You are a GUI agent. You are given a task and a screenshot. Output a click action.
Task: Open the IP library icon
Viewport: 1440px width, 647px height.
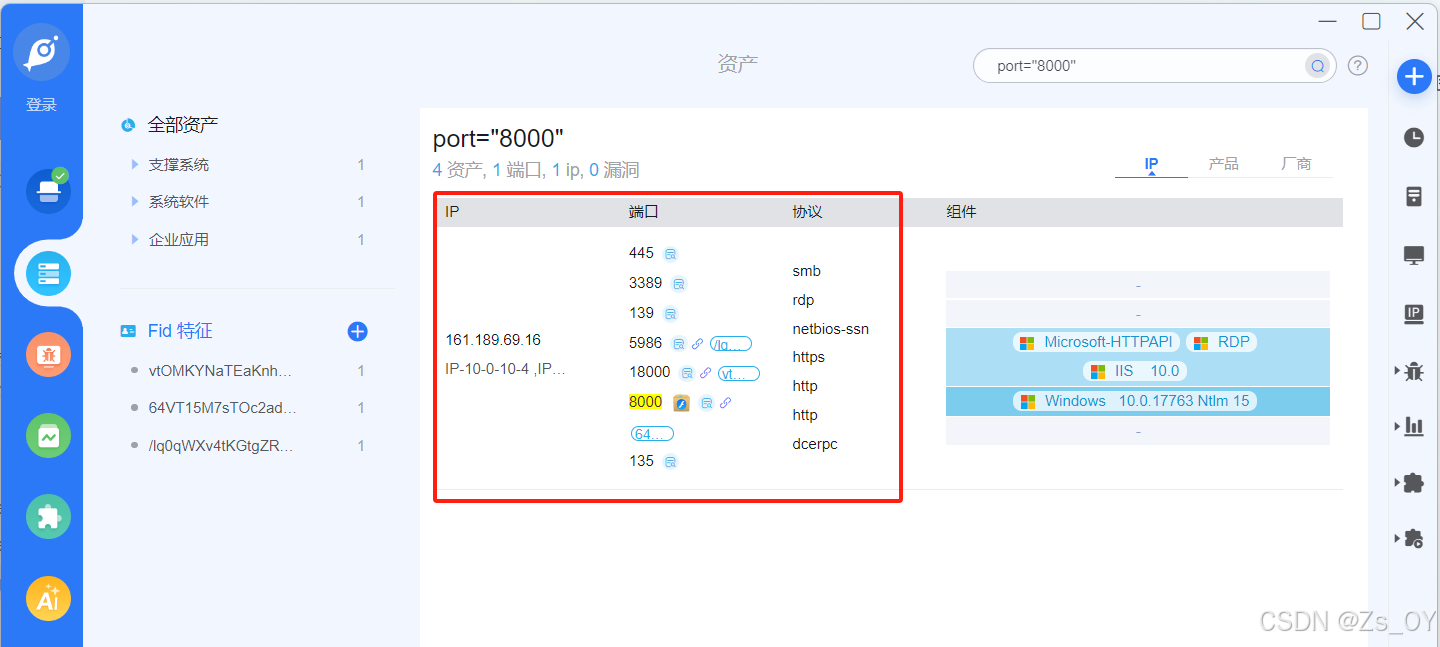coord(1414,314)
